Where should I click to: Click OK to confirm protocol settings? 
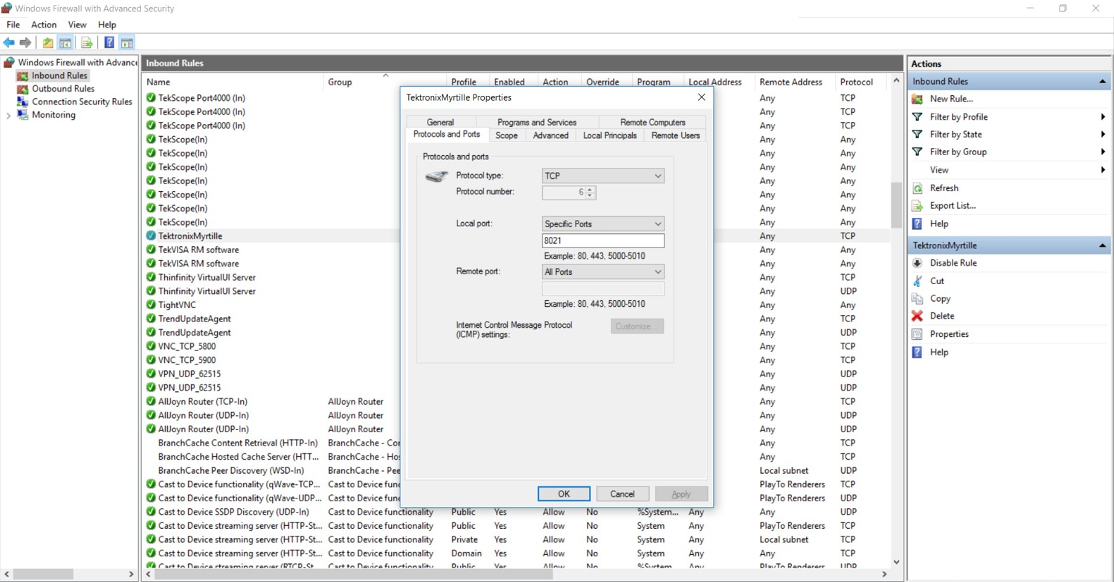click(x=563, y=493)
